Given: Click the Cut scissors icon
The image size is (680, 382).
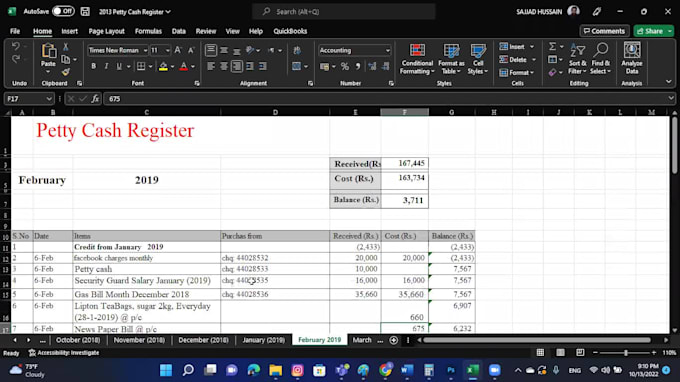Looking at the screenshot, I should [x=65, y=46].
